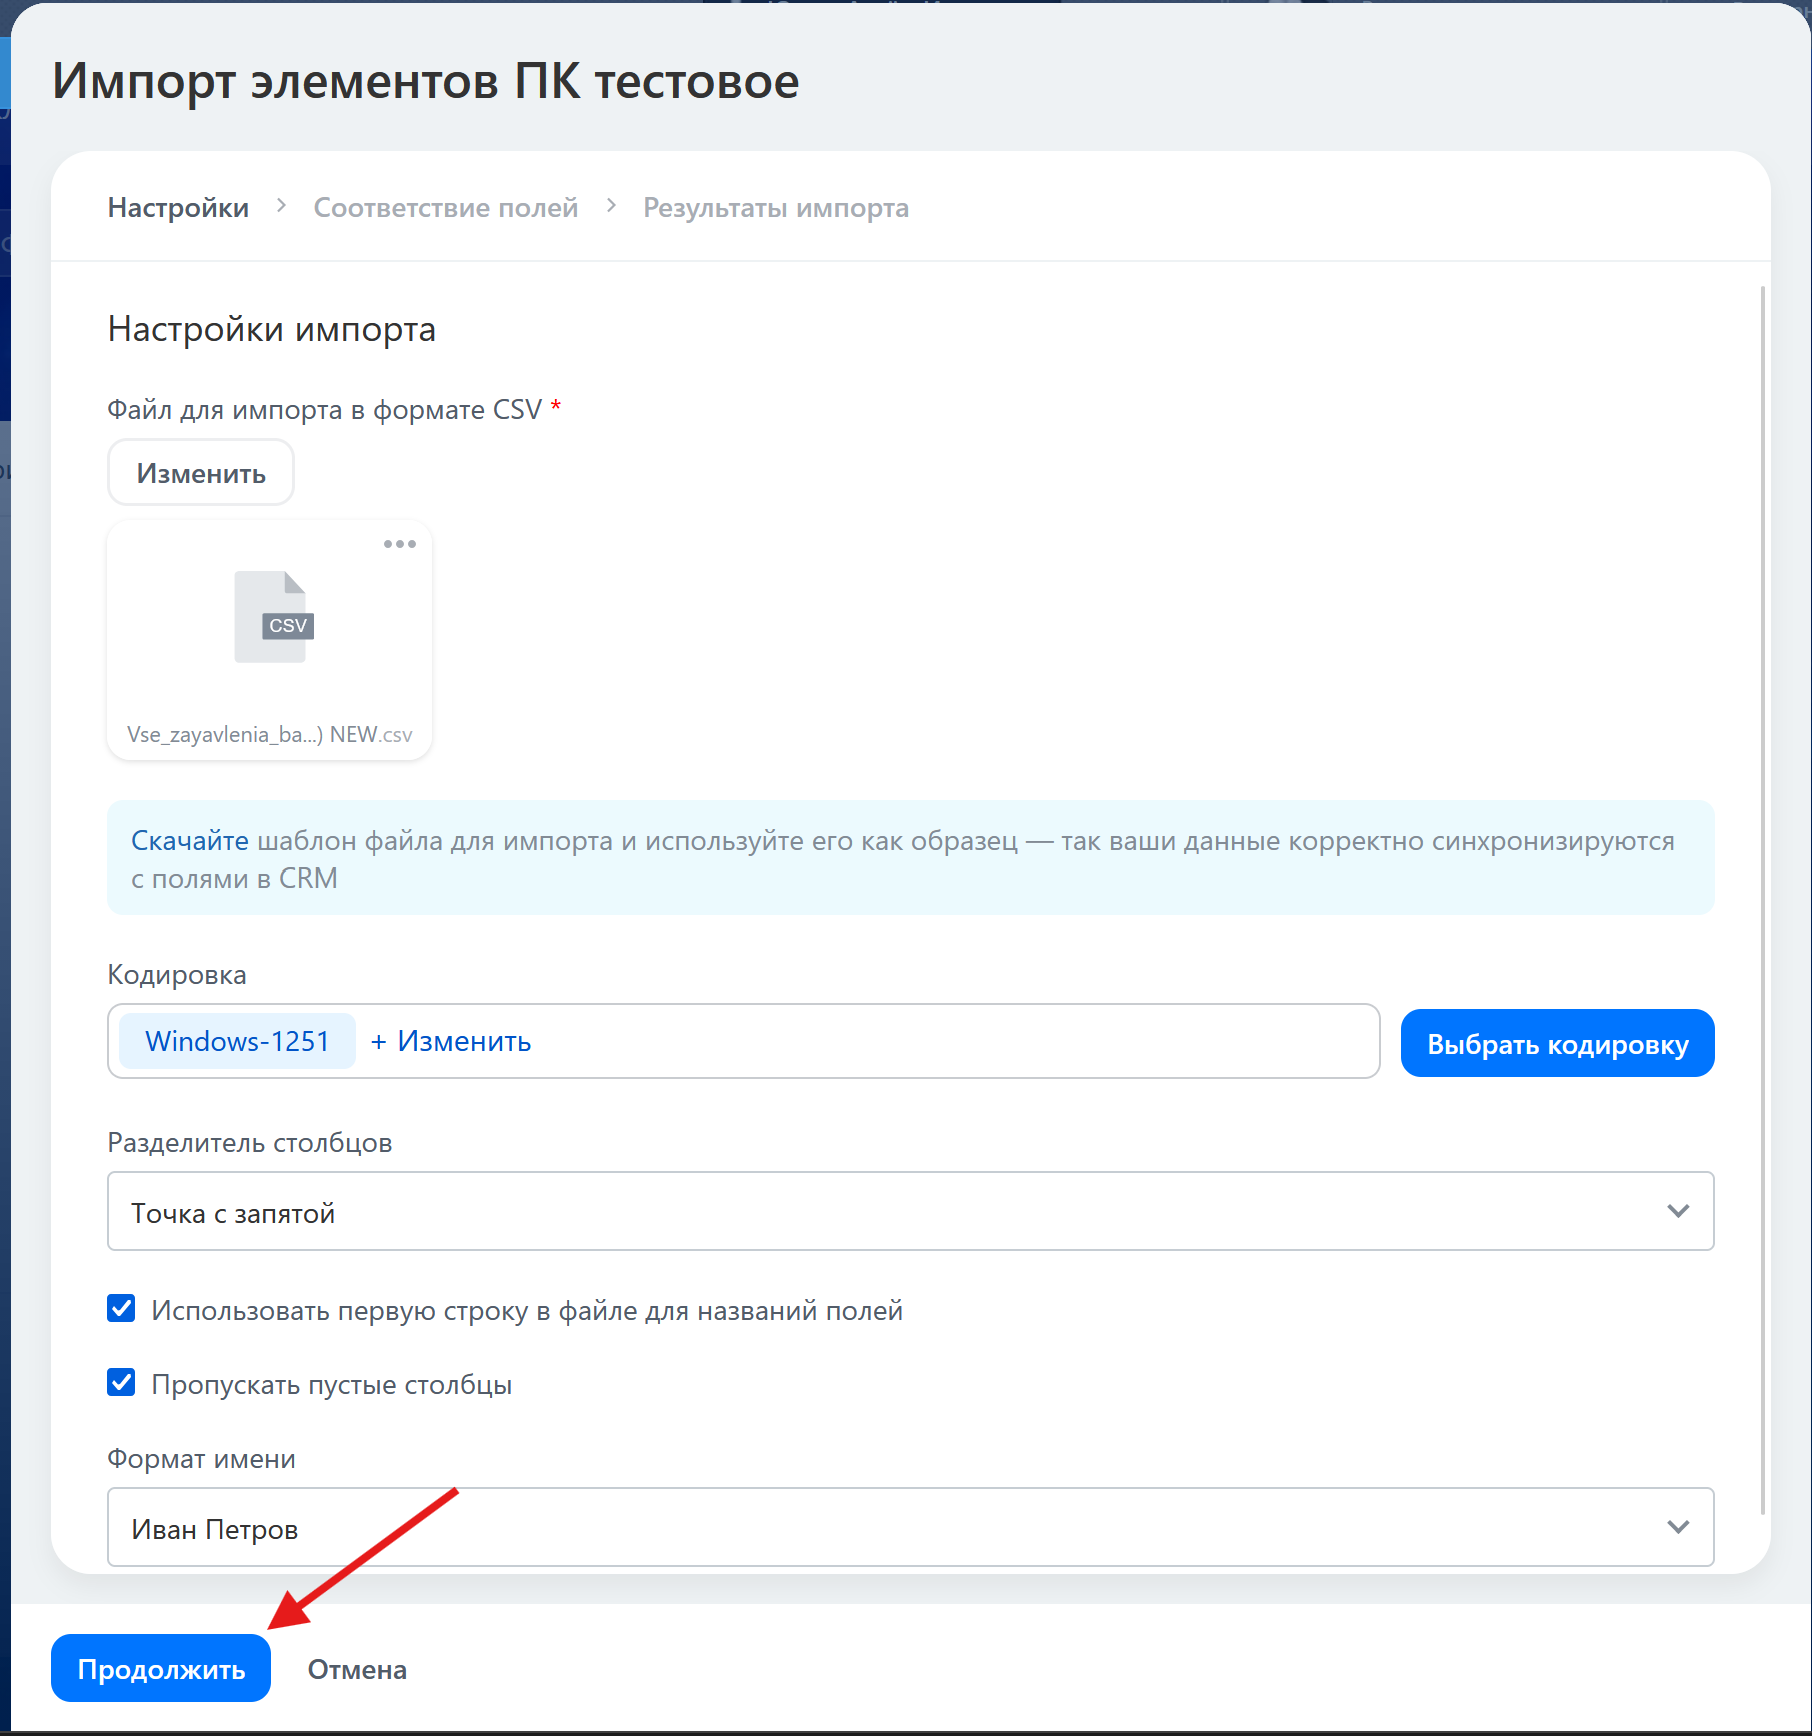
Task: Go to the 'Настройки' step
Action: (x=178, y=208)
